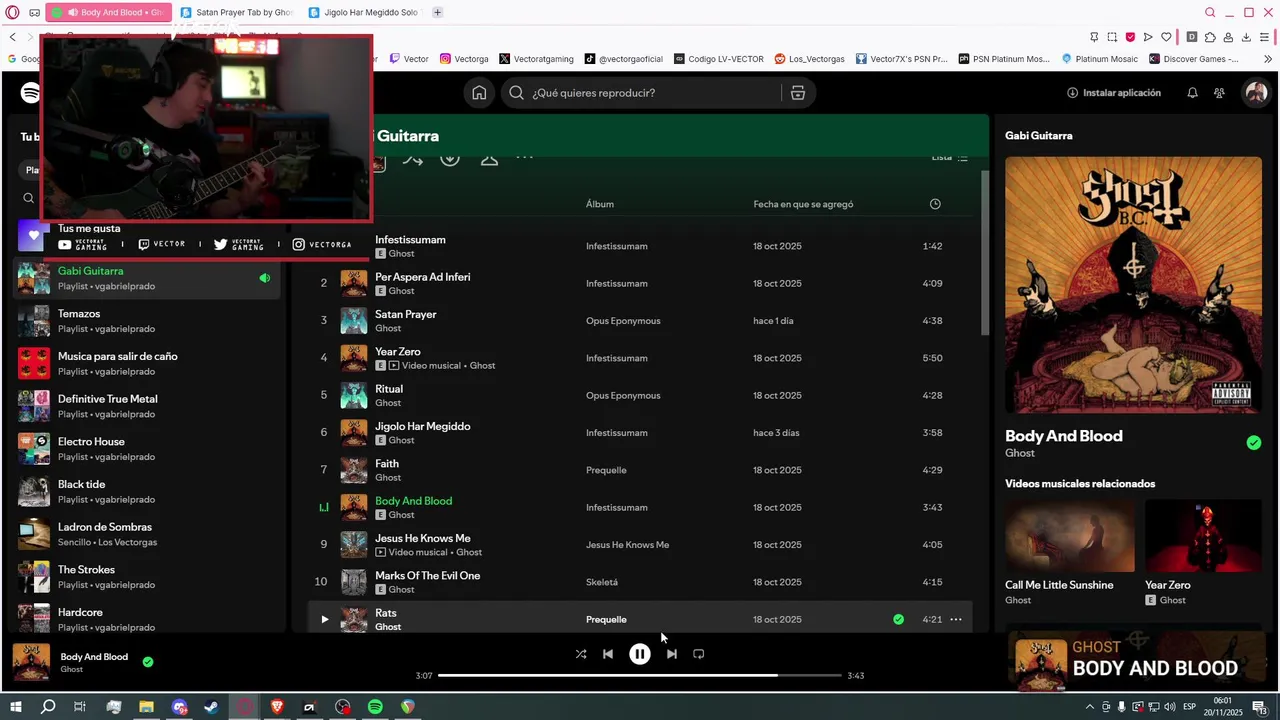Open the Vectoratgaming X bookmark

coord(537,59)
